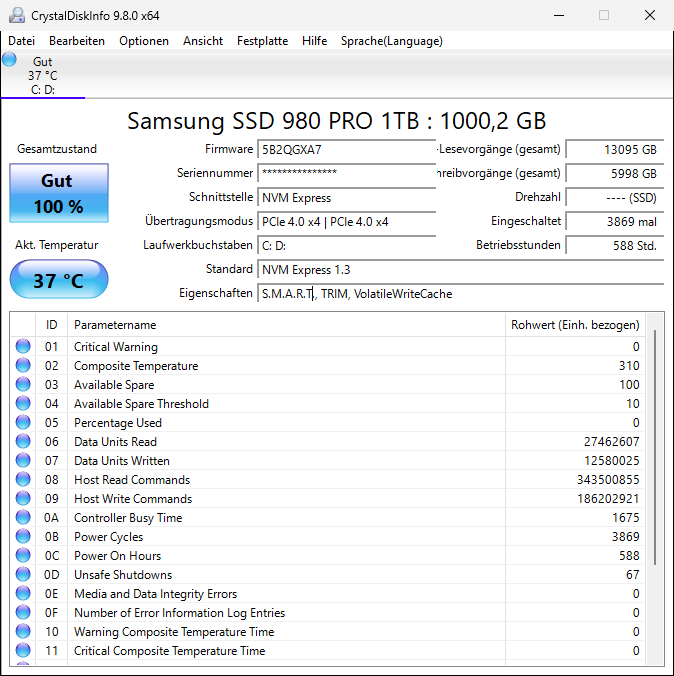674x676 pixels.
Task: Click the attribute list vertical scrollbar
Action: coord(655,447)
